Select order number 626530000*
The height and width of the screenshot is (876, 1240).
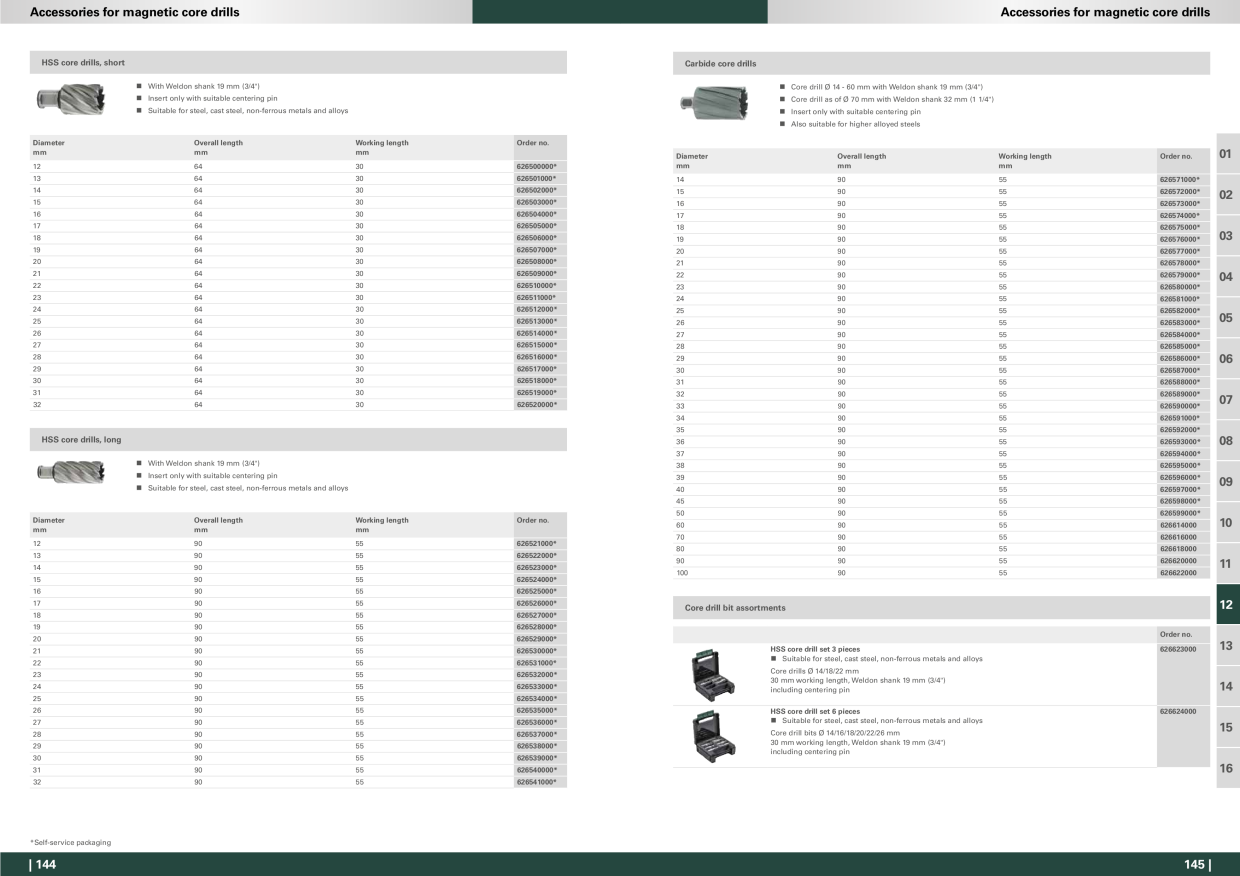pyautogui.click(x=536, y=651)
